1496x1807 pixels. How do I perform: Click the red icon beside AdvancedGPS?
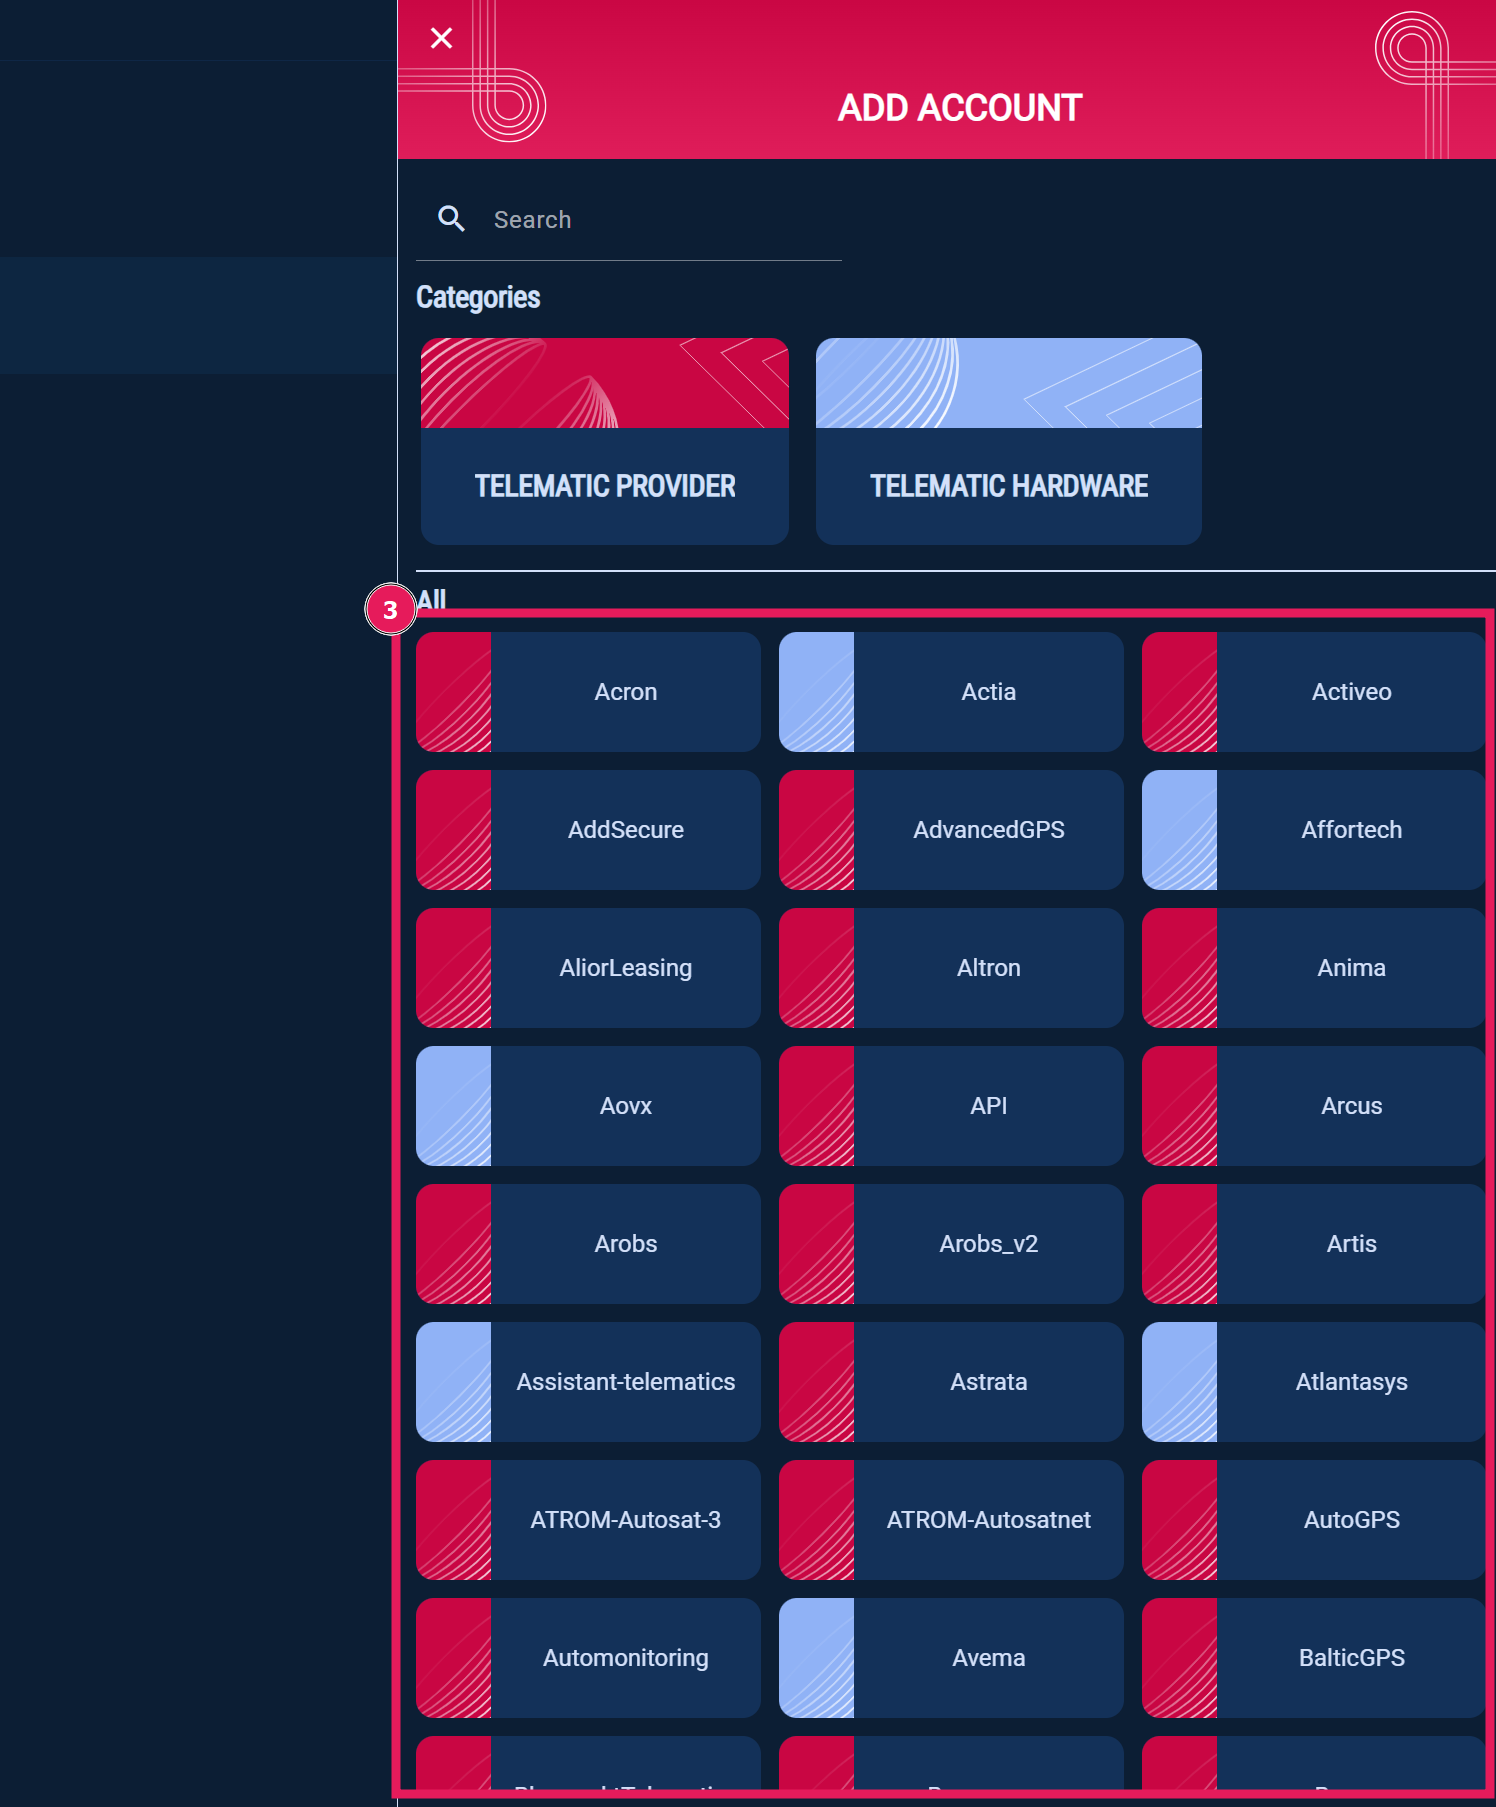point(816,830)
